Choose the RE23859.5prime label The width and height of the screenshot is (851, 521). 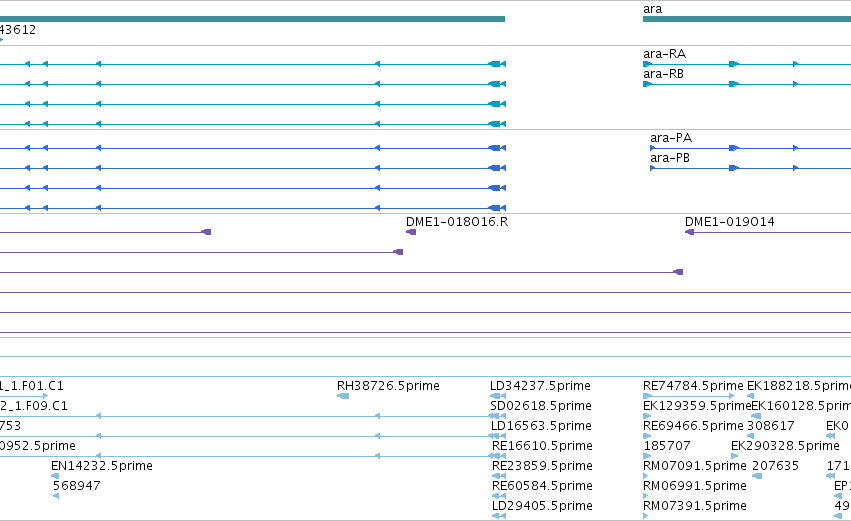coord(542,466)
